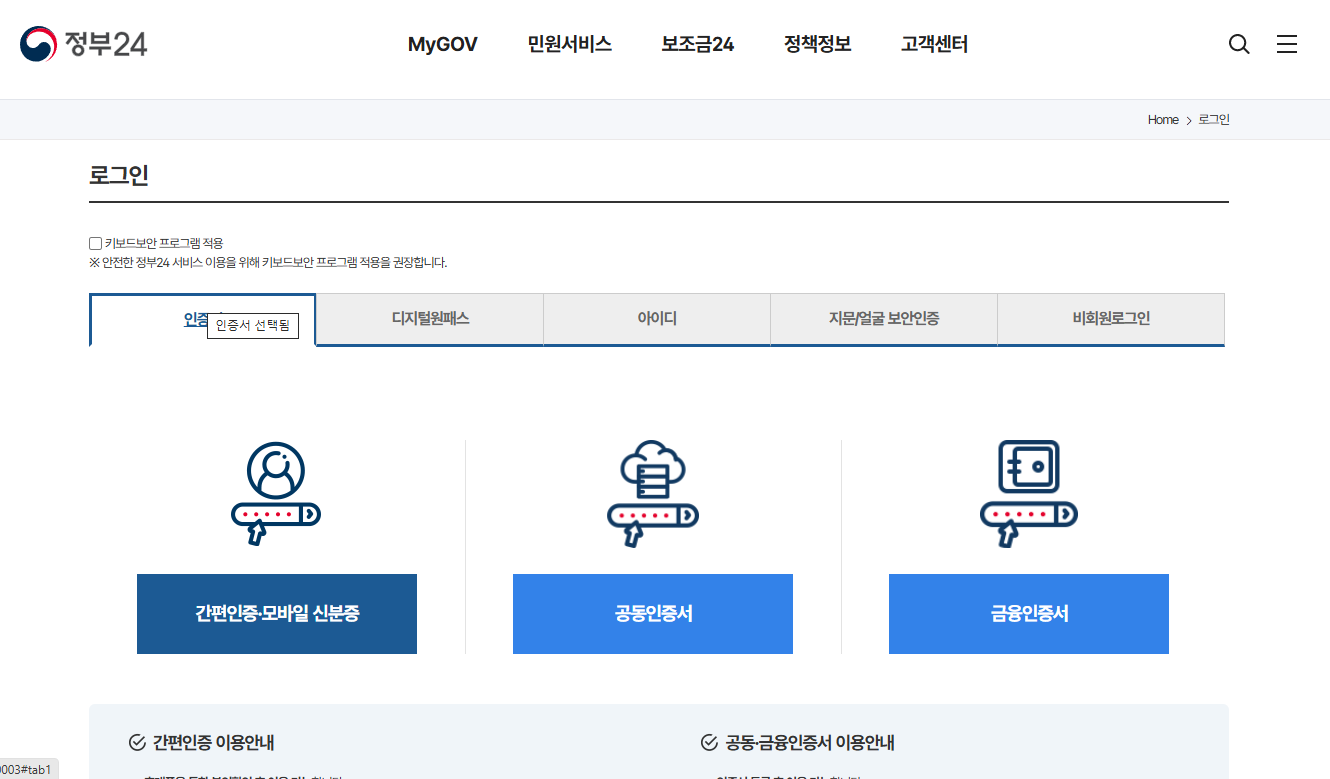Select the 간편인증·모바일 신분증 person icon
This screenshot has width=1330, height=779.
click(276, 490)
